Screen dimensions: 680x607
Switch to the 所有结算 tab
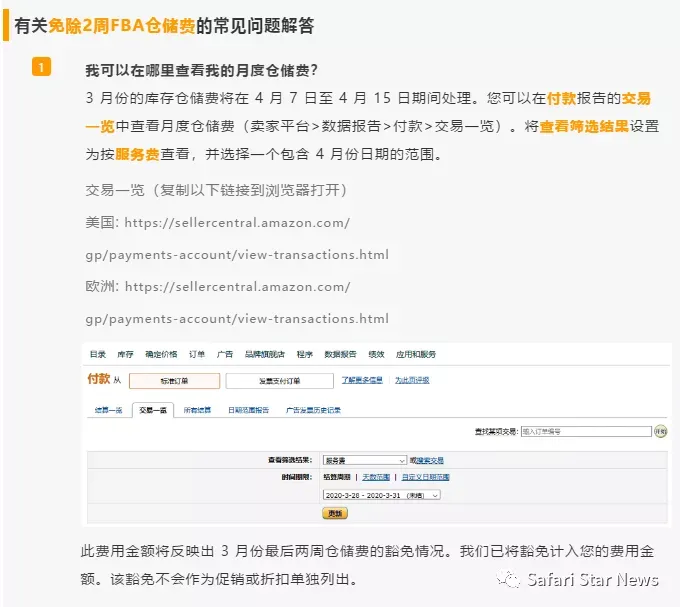click(x=197, y=410)
